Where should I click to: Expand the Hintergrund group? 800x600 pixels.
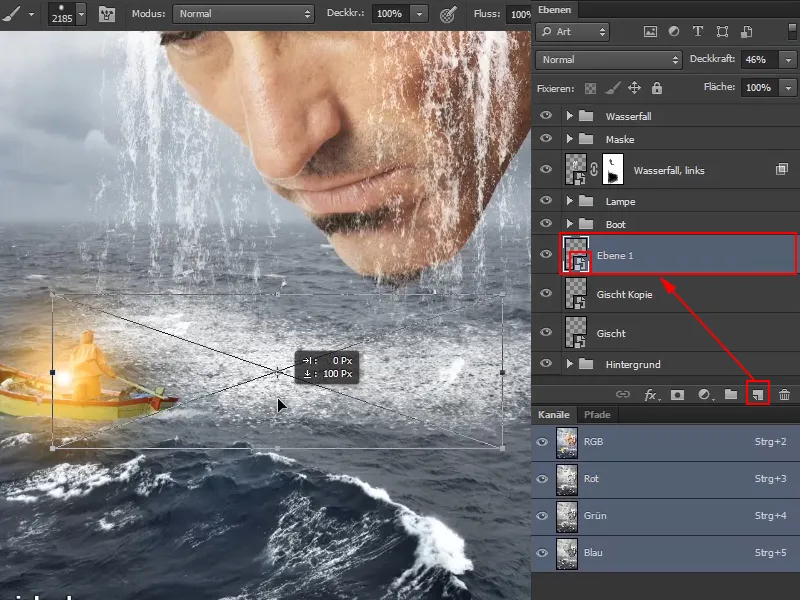click(x=569, y=364)
